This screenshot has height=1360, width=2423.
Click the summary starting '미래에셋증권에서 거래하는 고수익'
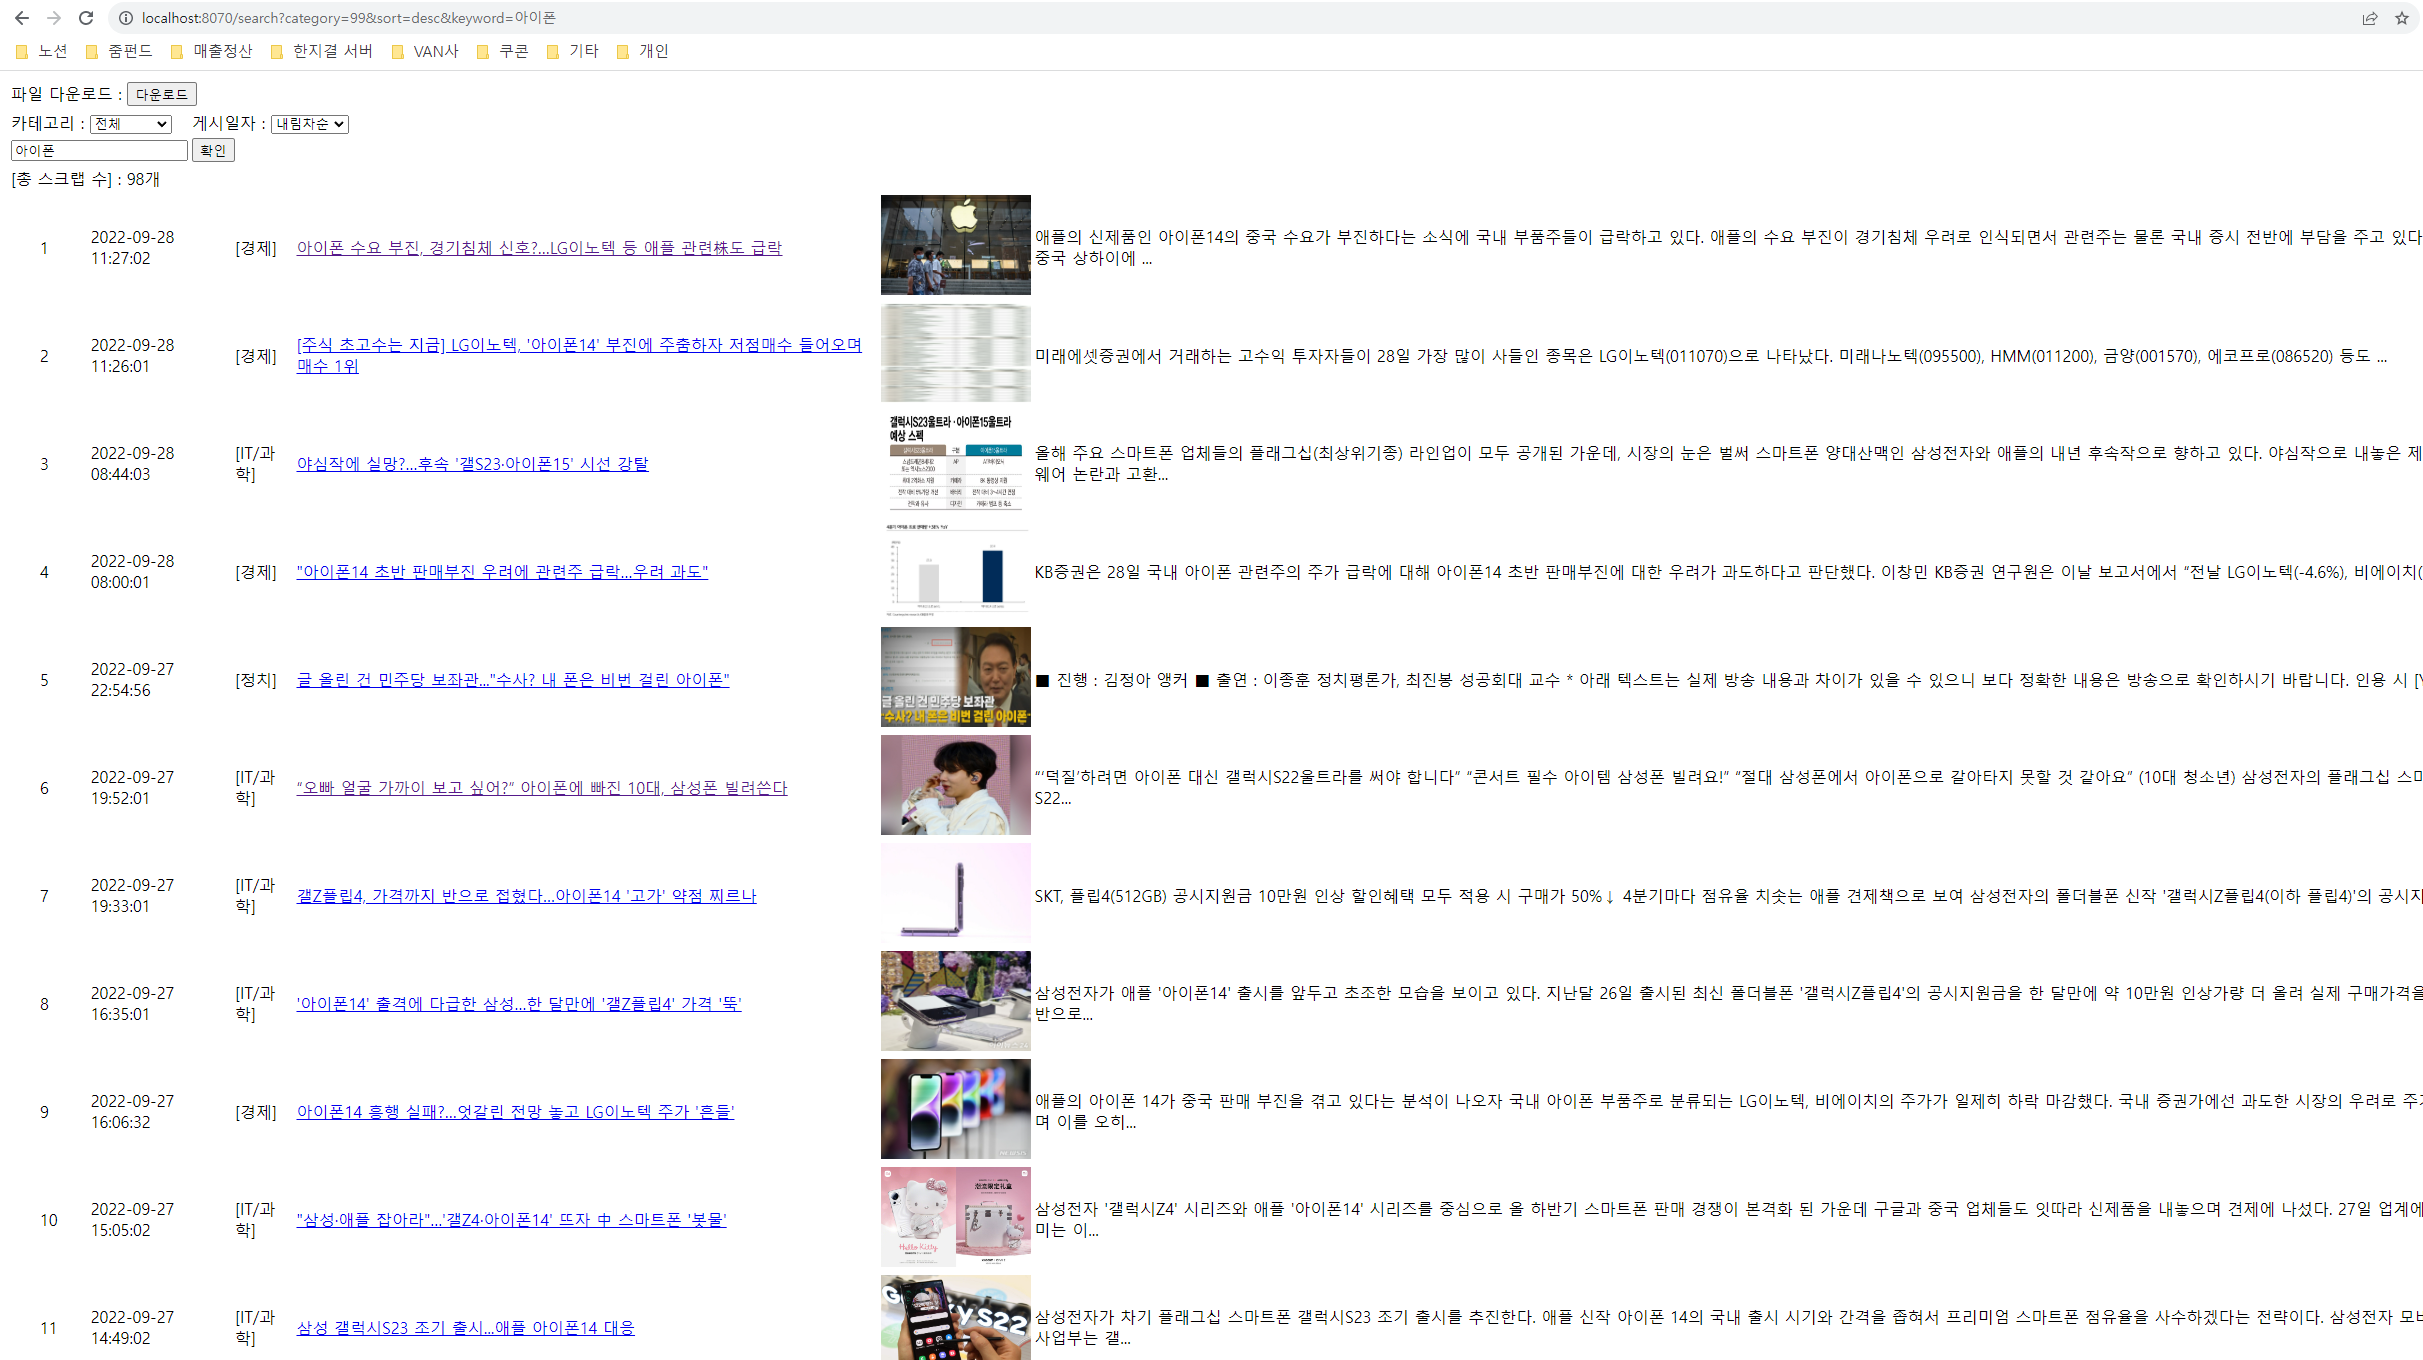pos(1711,356)
